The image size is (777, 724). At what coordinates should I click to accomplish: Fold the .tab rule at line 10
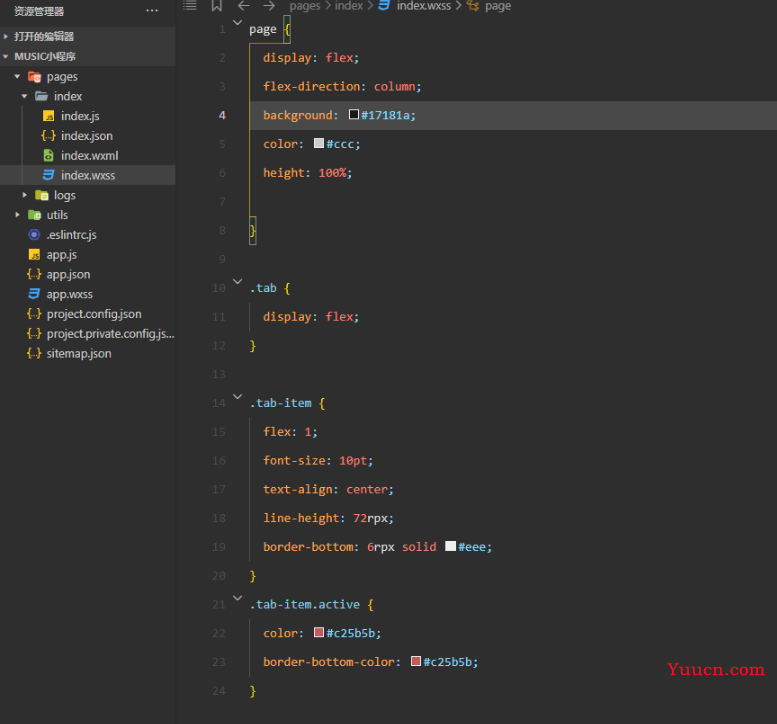coord(238,281)
